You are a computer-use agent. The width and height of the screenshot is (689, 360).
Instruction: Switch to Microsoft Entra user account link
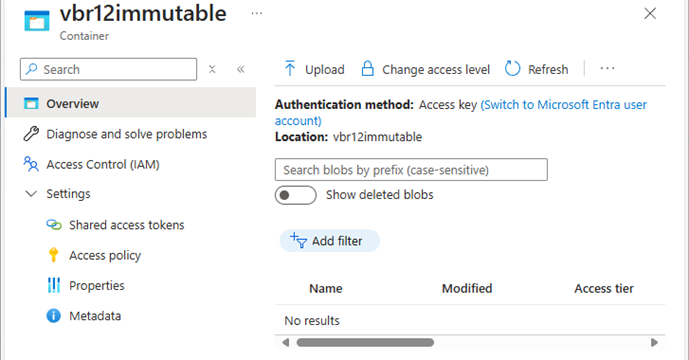click(461, 113)
